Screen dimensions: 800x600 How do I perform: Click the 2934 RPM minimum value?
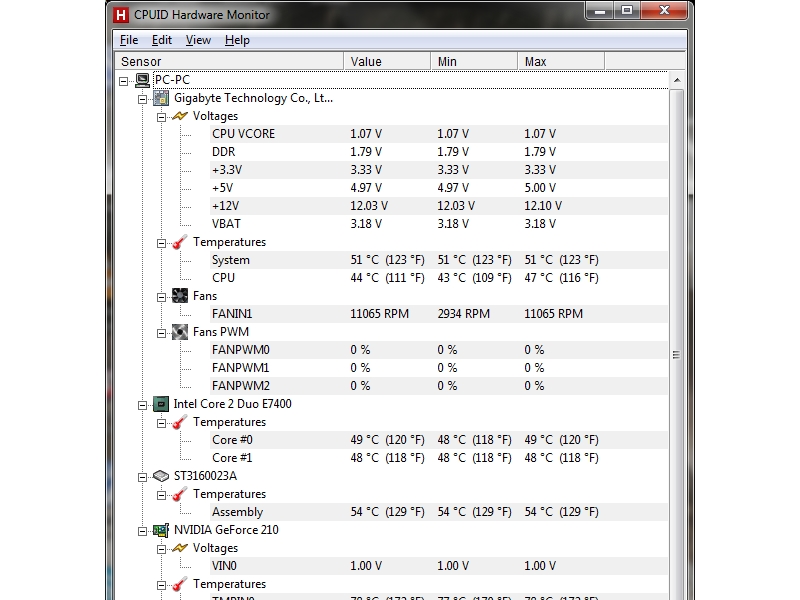[x=463, y=314]
